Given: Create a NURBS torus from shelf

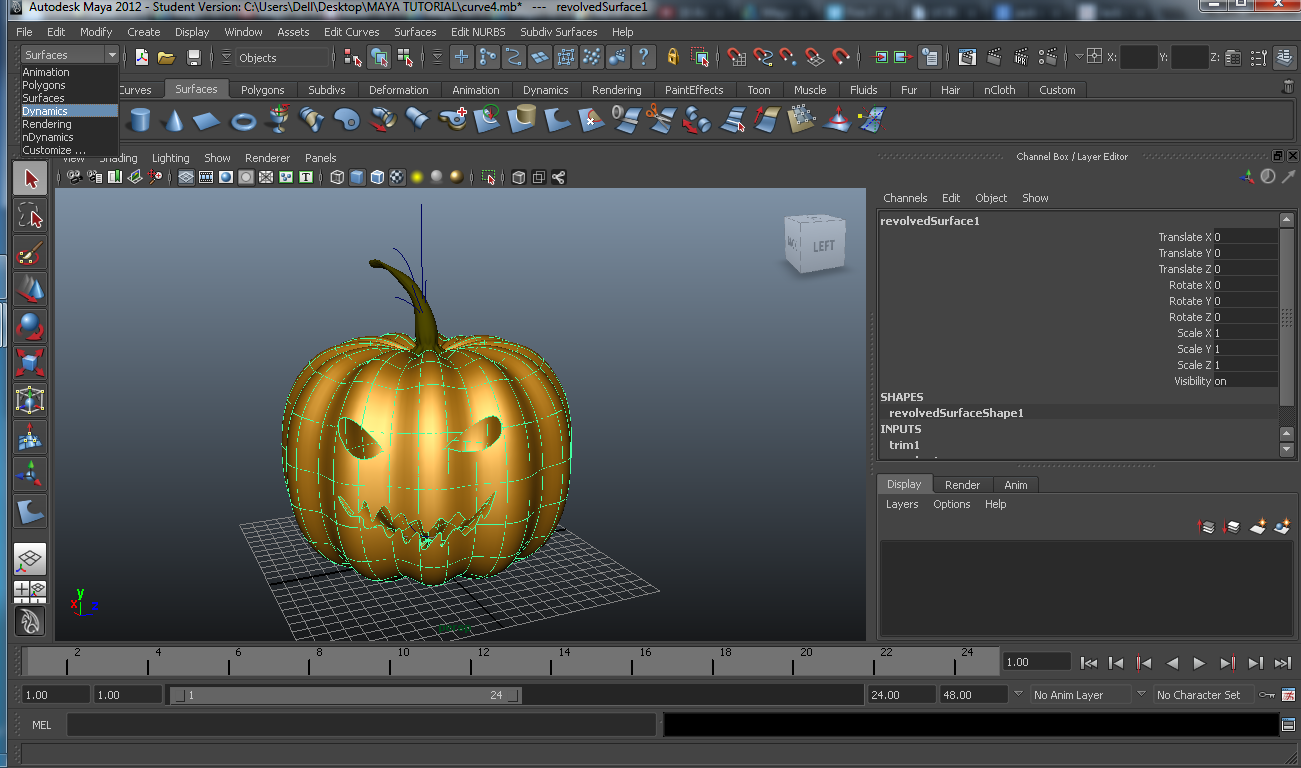Looking at the screenshot, I should click(x=243, y=121).
